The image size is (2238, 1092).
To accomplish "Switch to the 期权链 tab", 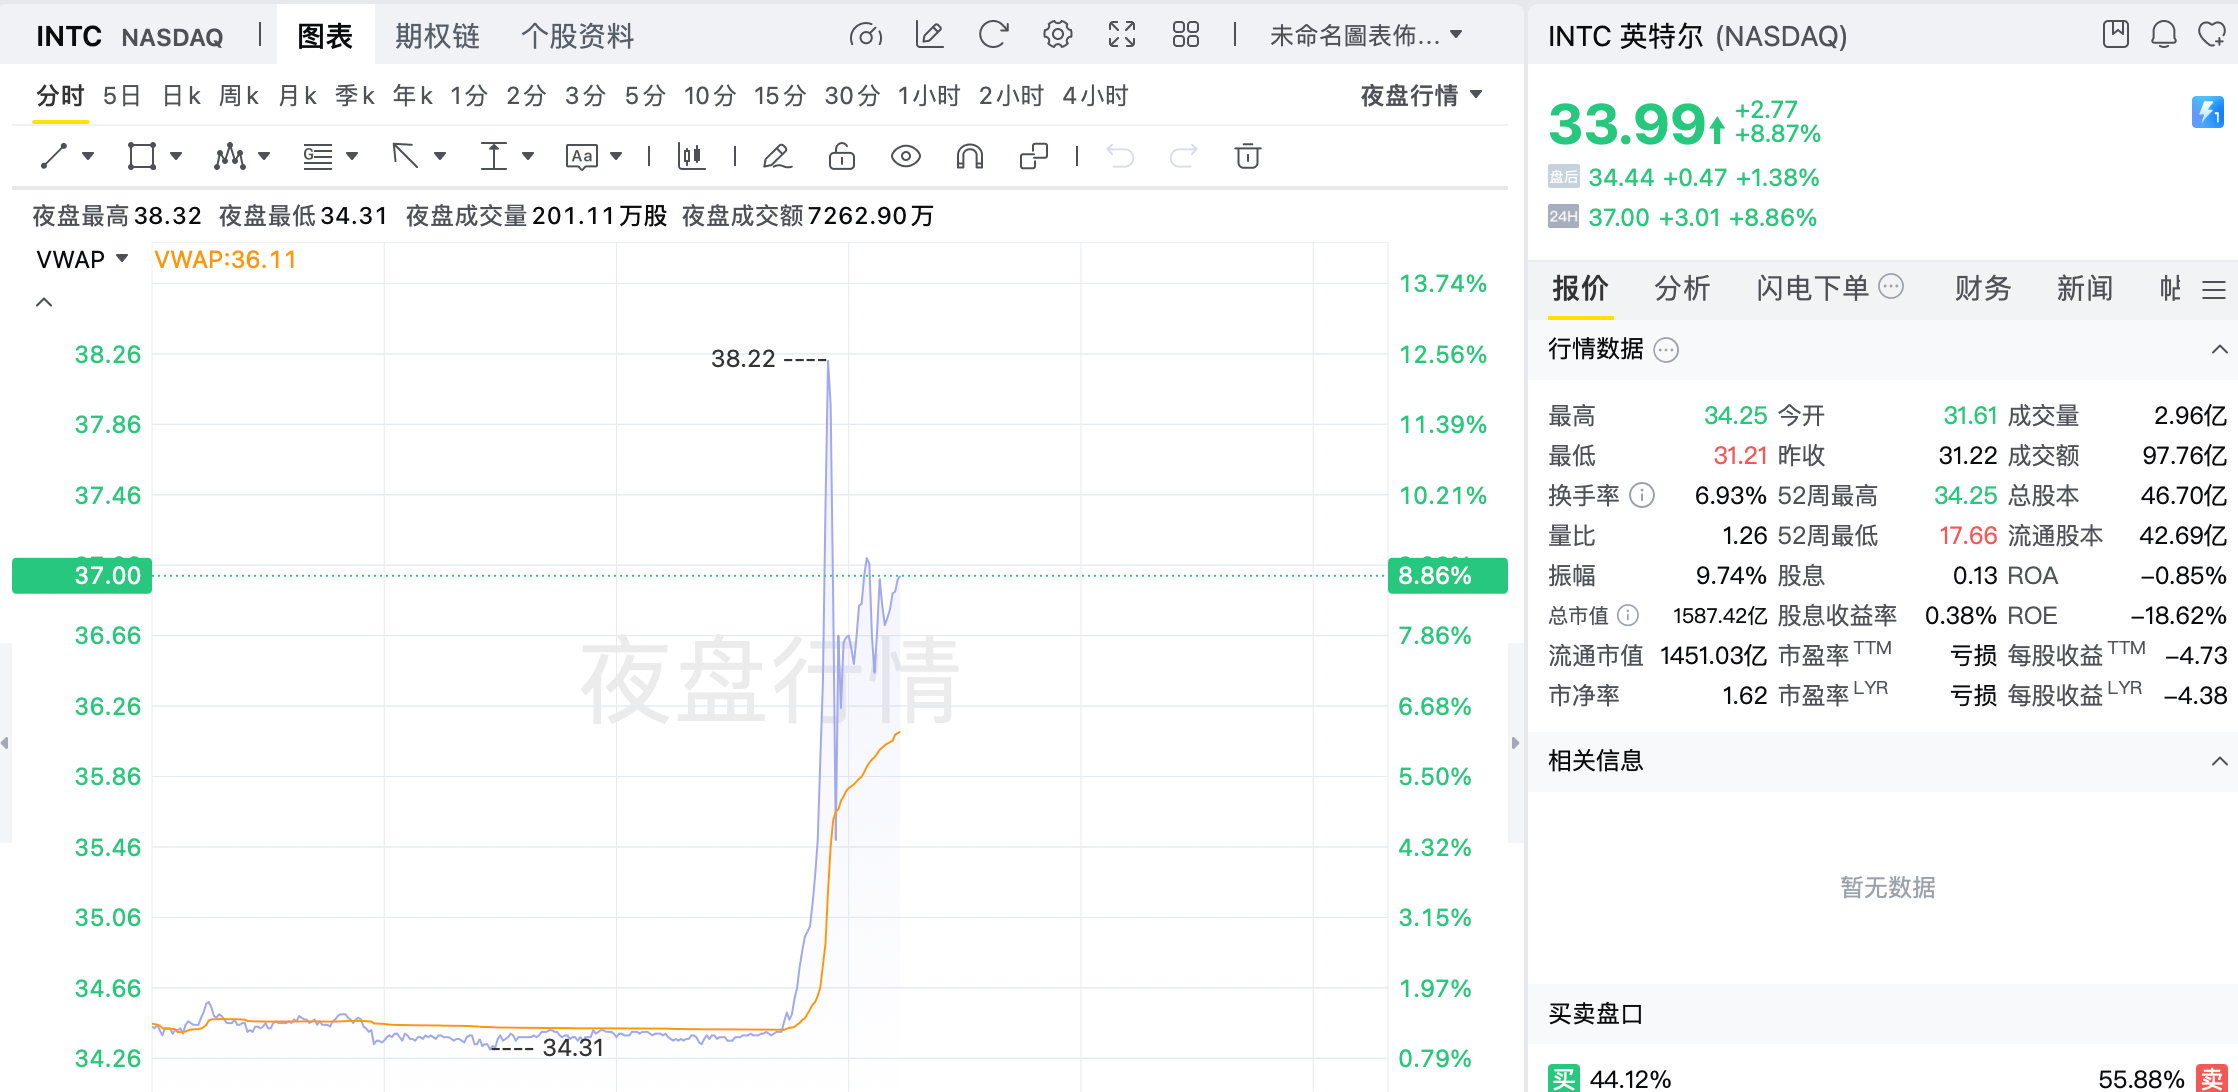I will click(x=437, y=36).
